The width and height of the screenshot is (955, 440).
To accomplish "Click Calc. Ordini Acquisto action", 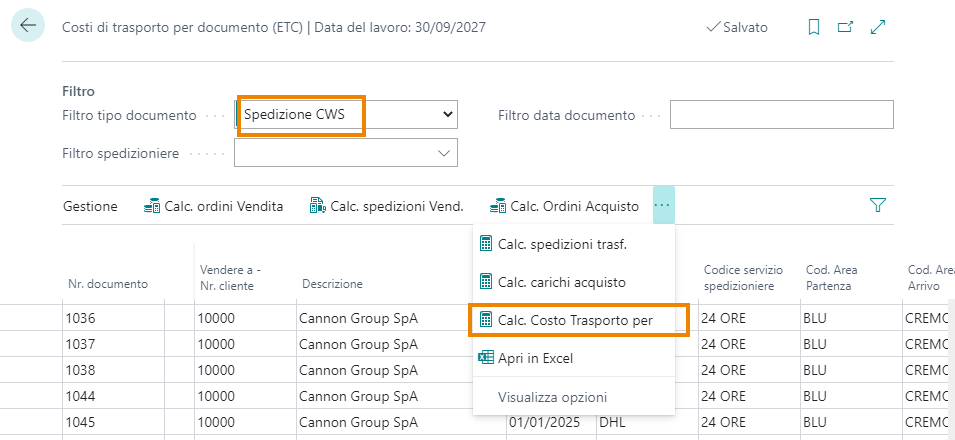I will click(x=564, y=206).
